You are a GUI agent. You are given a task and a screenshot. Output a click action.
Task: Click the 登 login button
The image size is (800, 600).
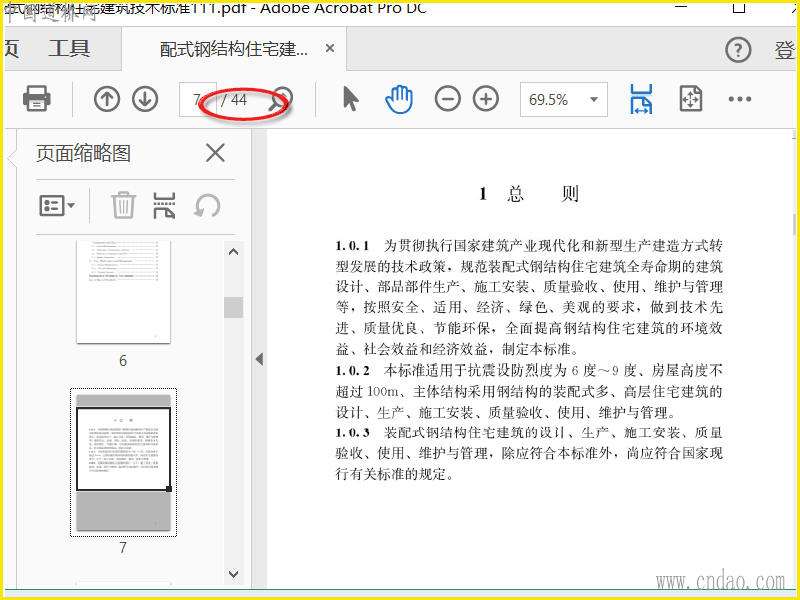pos(785,50)
